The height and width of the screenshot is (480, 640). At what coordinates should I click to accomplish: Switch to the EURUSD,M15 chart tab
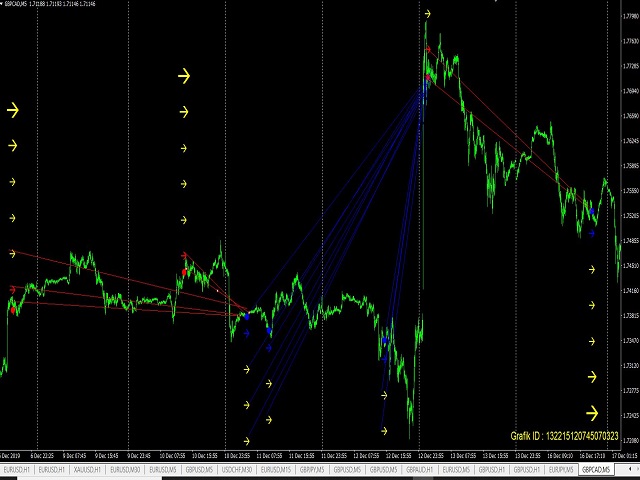(276, 470)
